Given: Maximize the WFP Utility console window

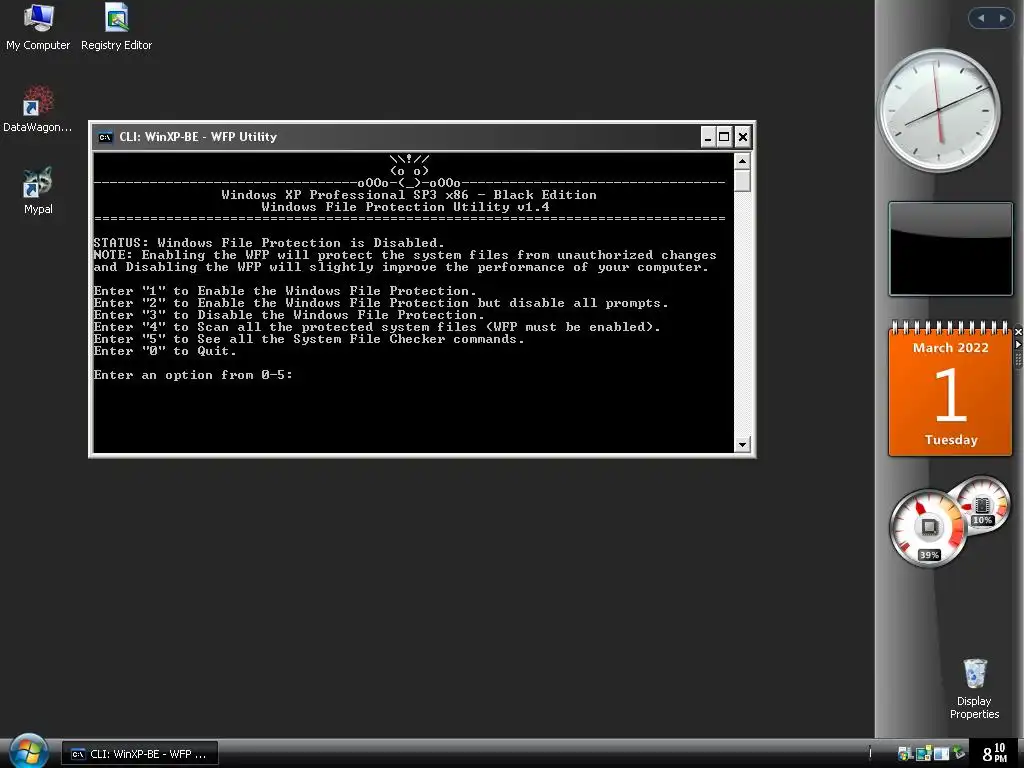Looking at the screenshot, I should (x=724, y=137).
